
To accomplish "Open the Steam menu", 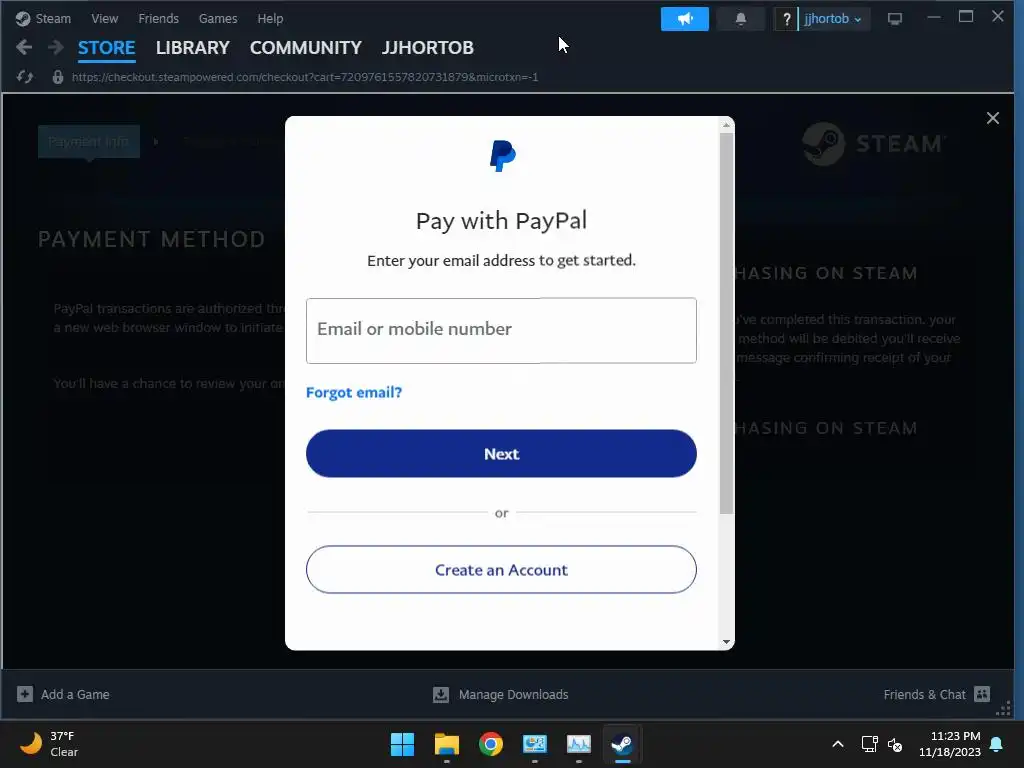I will [53, 18].
